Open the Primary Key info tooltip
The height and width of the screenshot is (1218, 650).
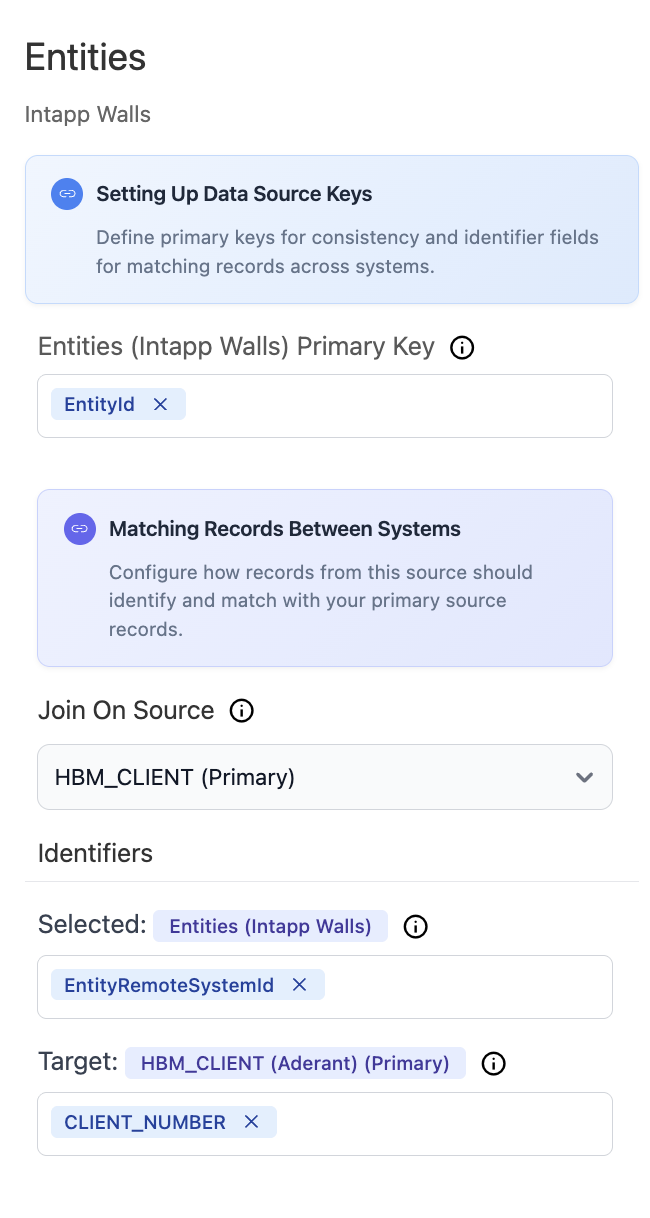click(461, 347)
